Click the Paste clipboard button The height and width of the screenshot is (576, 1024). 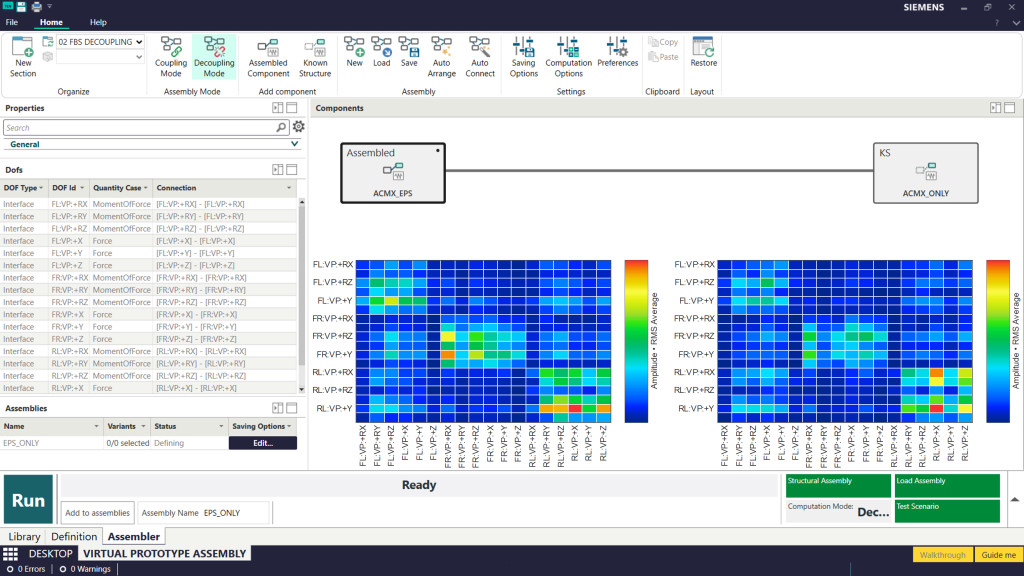pos(663,57)
